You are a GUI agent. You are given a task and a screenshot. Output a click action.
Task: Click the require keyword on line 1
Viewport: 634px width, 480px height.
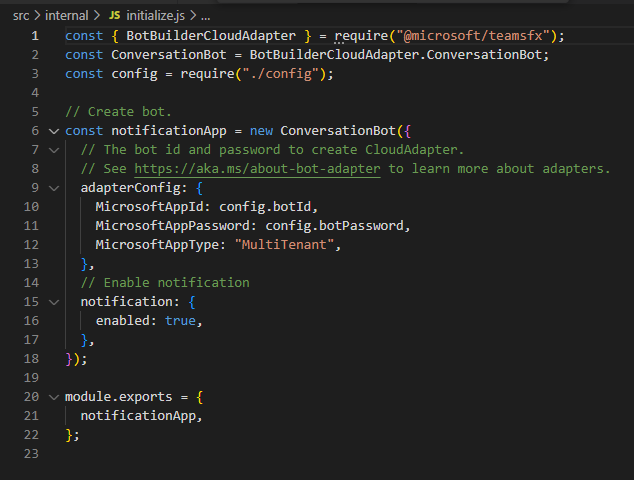click(361, 36)
